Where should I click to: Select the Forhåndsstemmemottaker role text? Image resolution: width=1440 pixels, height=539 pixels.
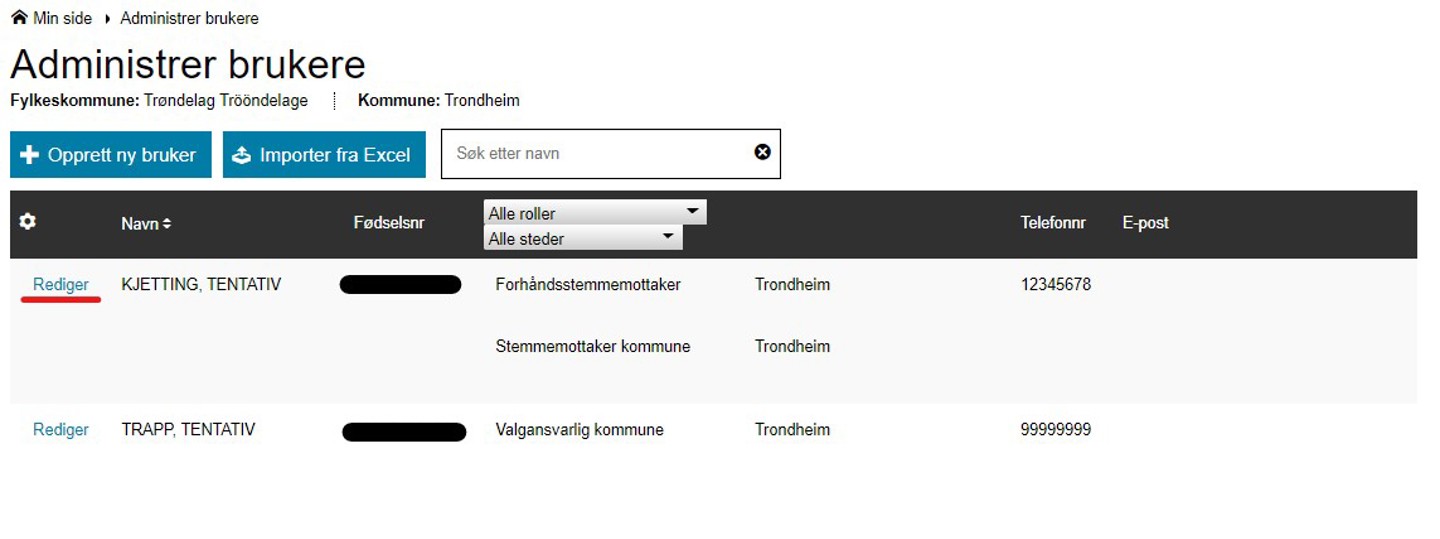pos(588,285)
